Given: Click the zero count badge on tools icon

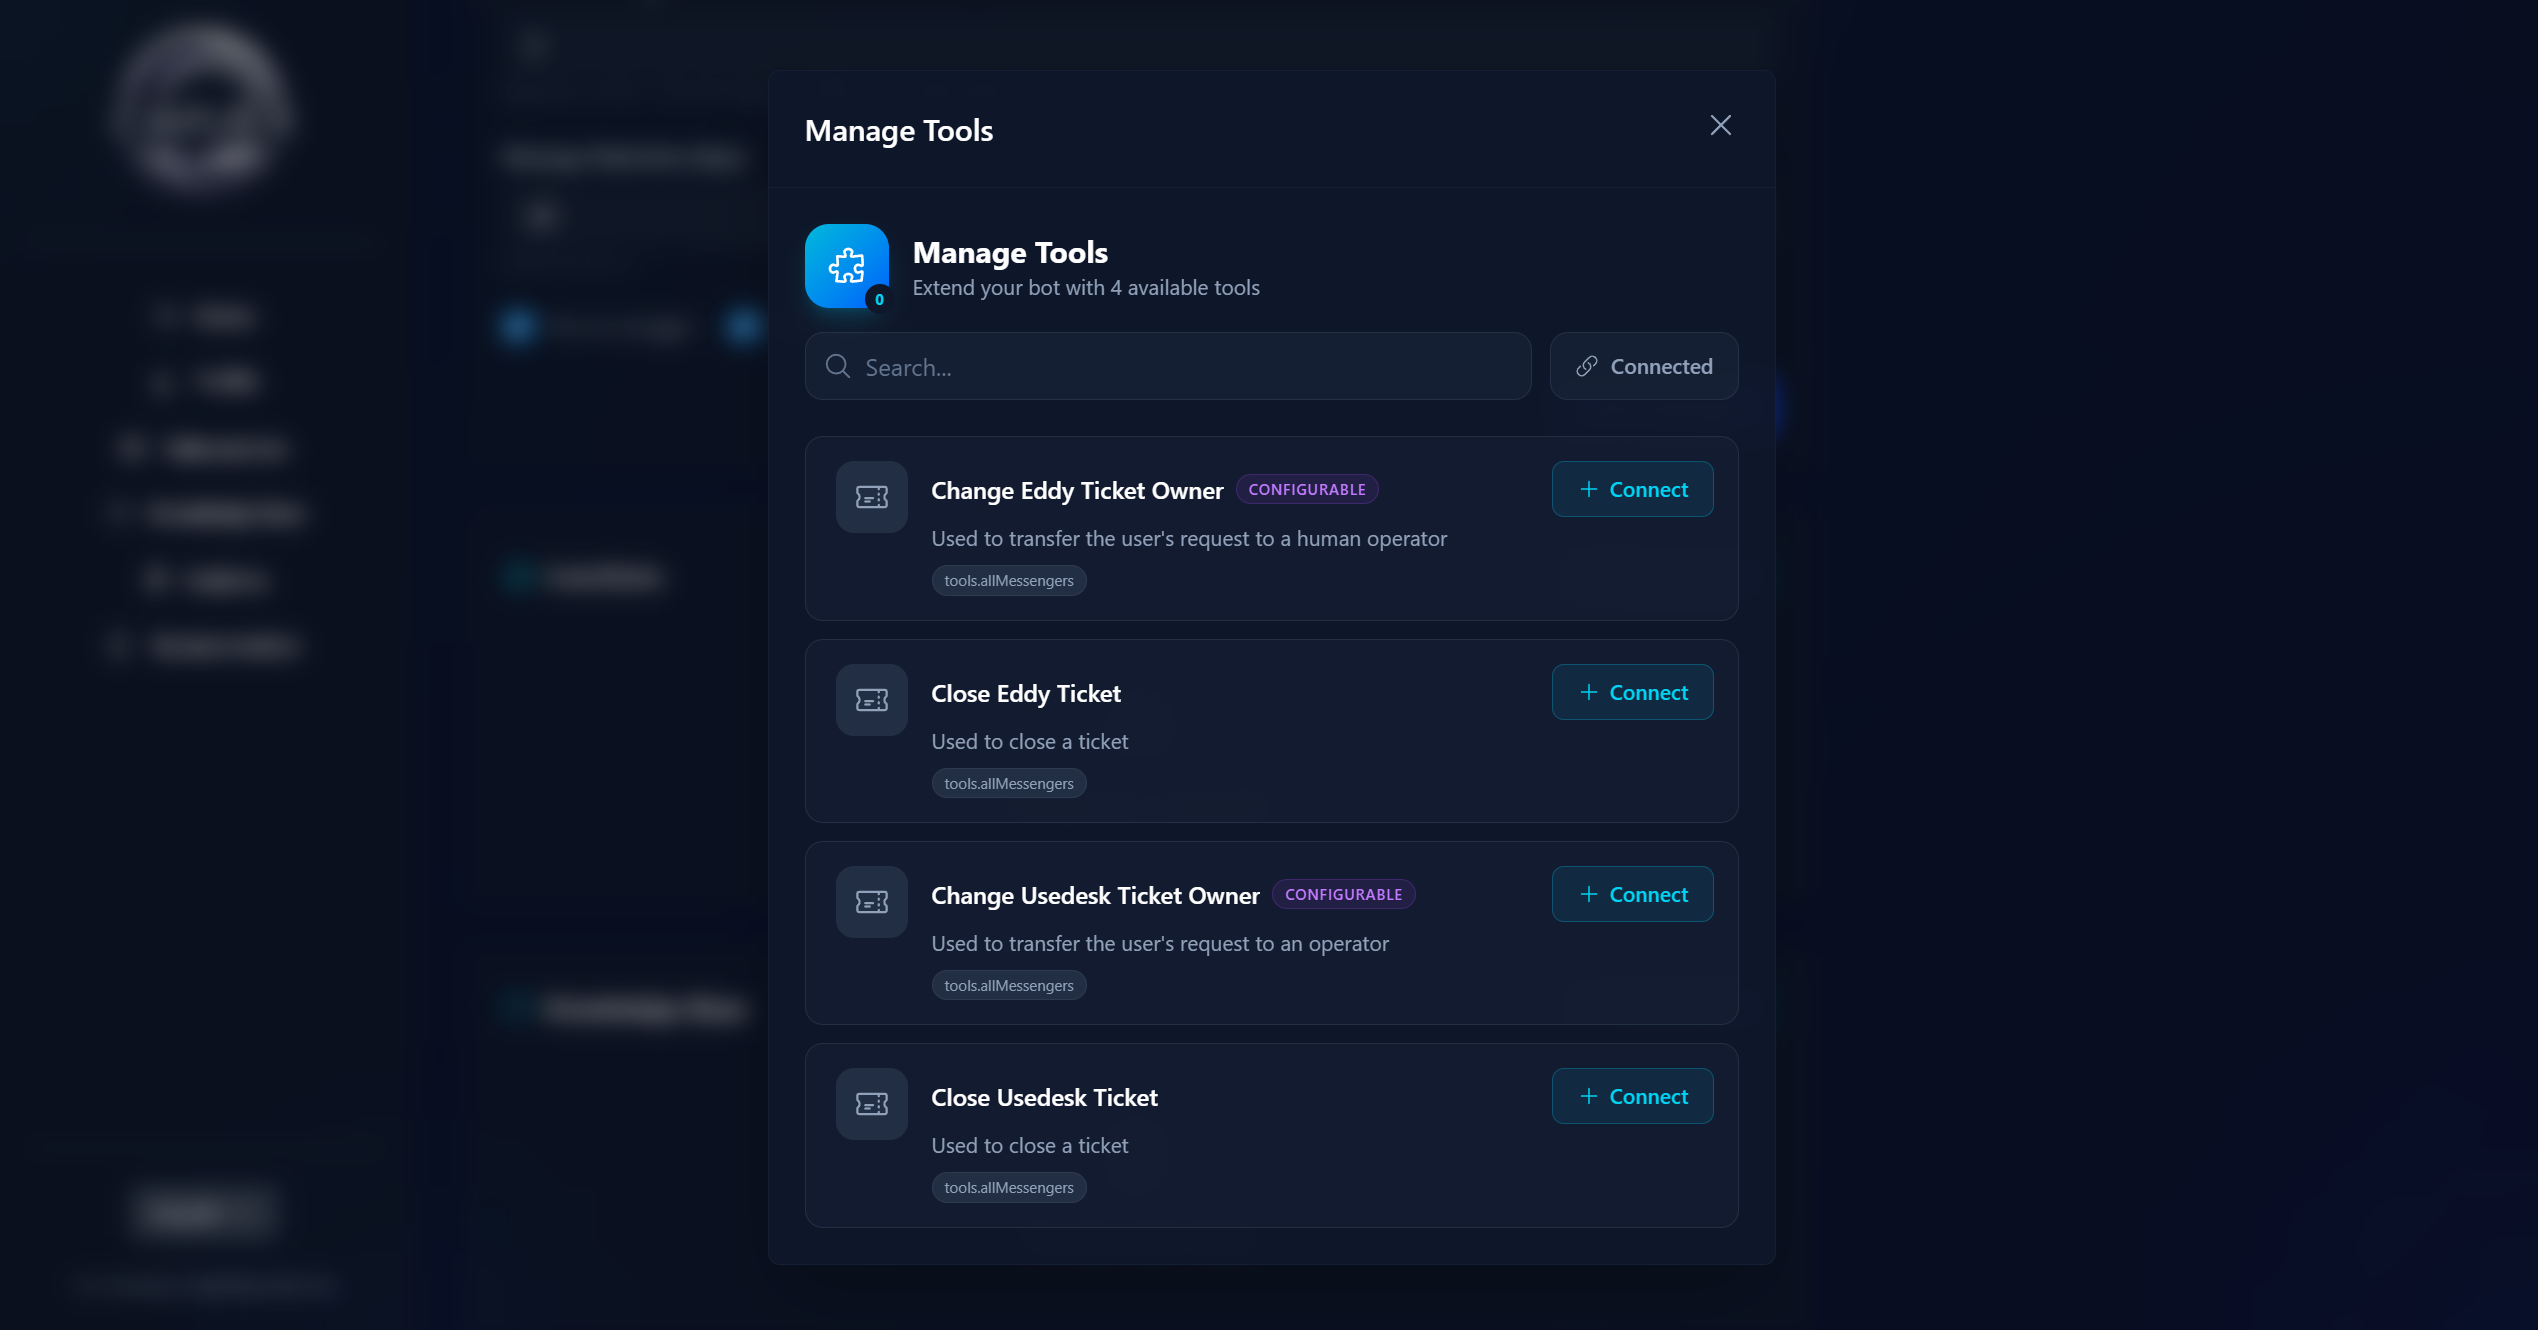Looking at the screenshot, I should tap(879, 299).
